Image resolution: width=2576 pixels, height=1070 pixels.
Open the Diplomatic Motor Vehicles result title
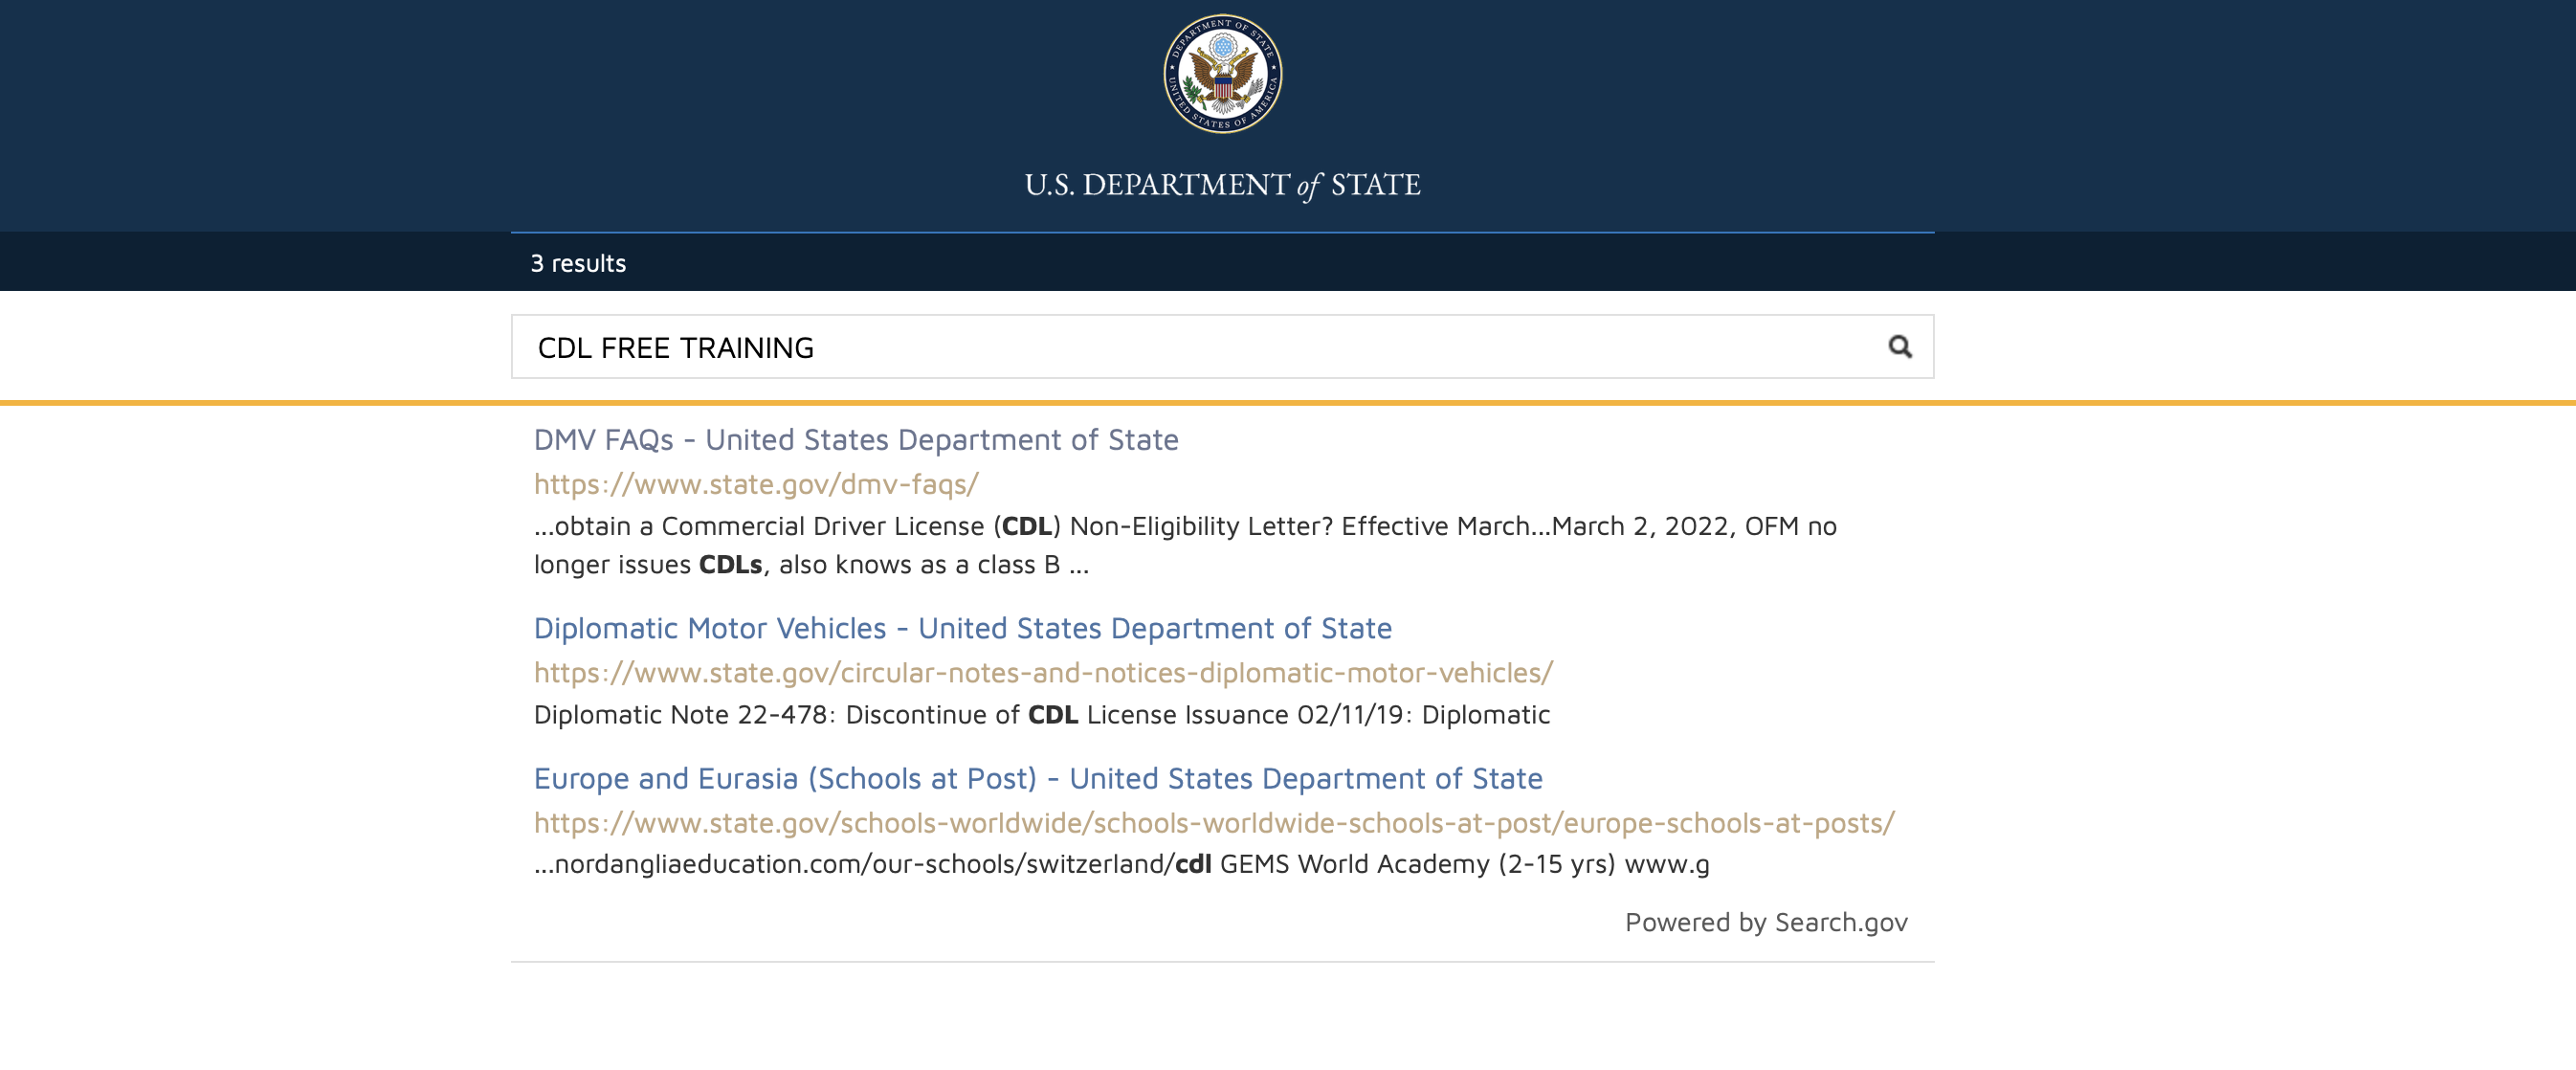[x=962, y=628]
